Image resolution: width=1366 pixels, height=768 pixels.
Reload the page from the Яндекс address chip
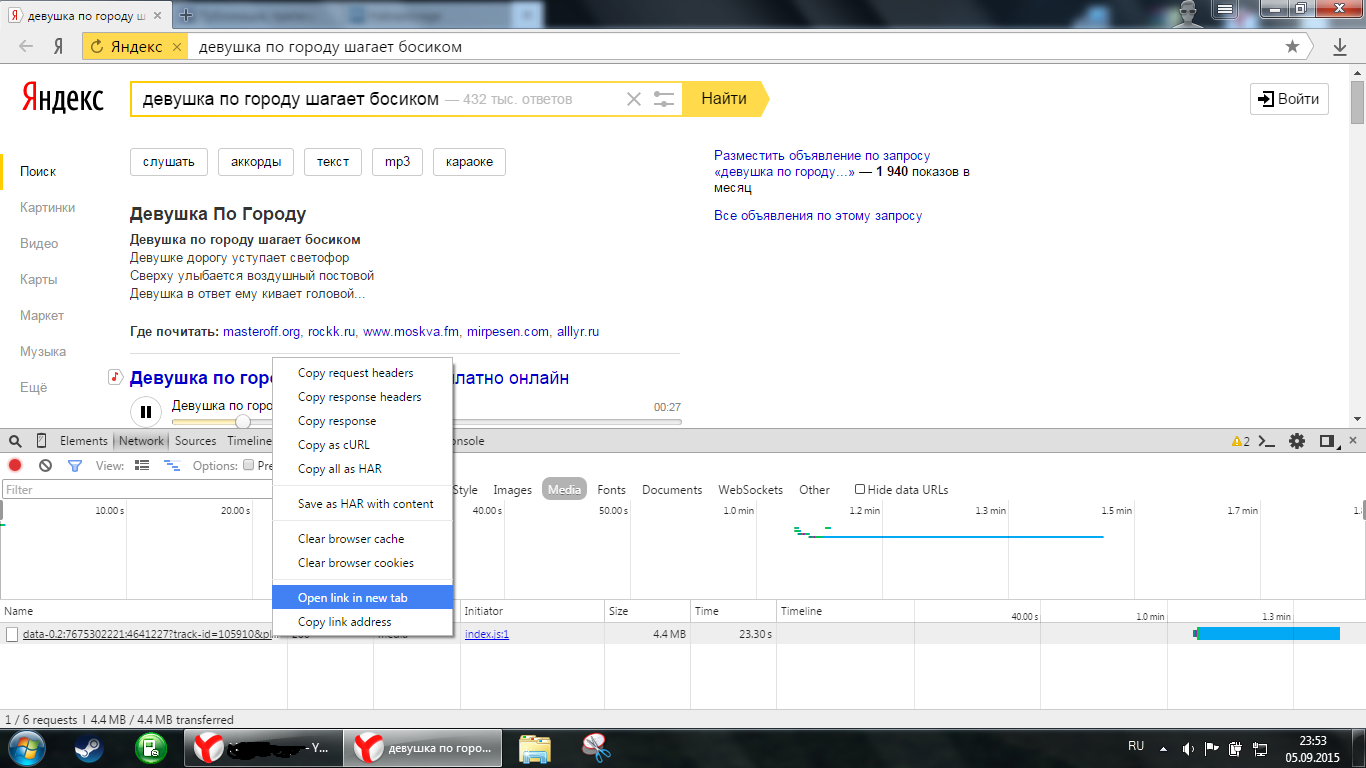(x=97, y=47)
